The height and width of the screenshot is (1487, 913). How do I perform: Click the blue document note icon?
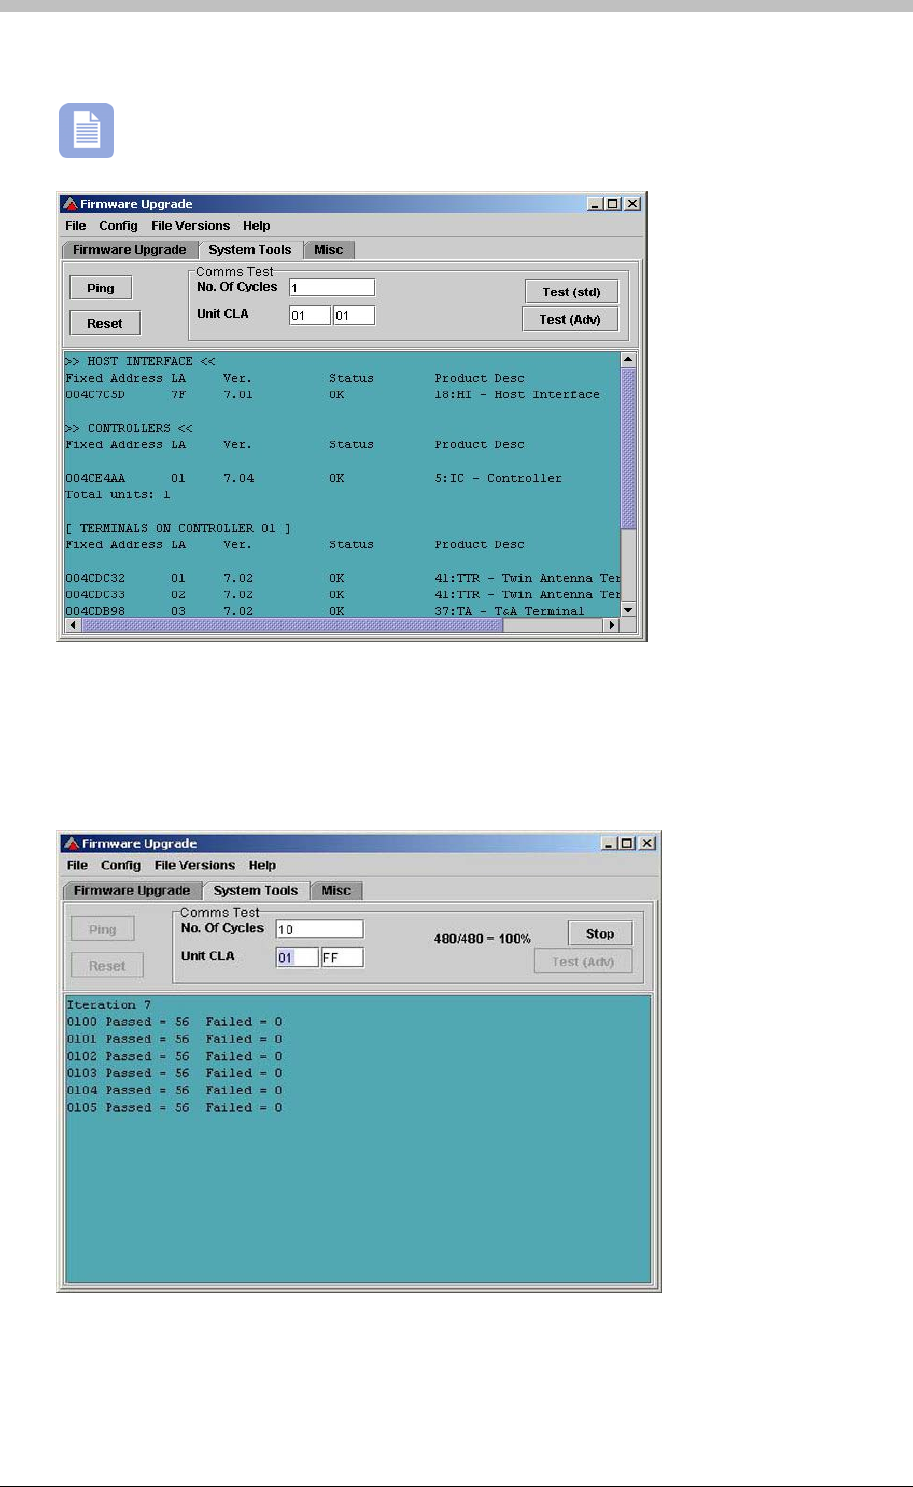pyautogui.click(x=87, y=130)
